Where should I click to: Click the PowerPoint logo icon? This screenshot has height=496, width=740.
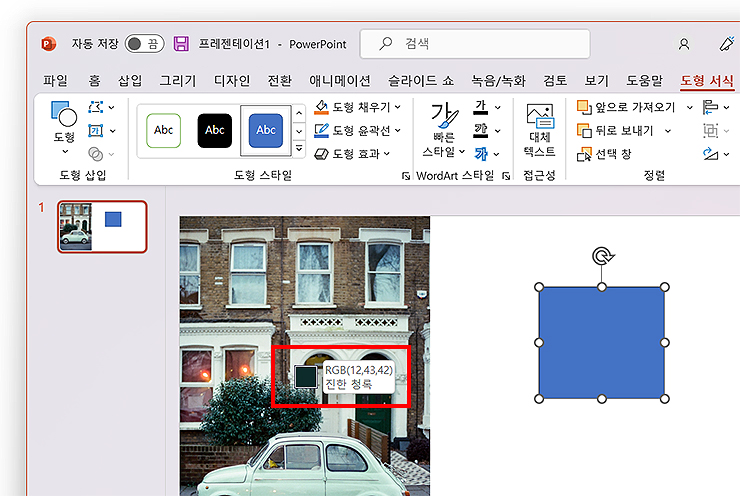click(49, 44)
